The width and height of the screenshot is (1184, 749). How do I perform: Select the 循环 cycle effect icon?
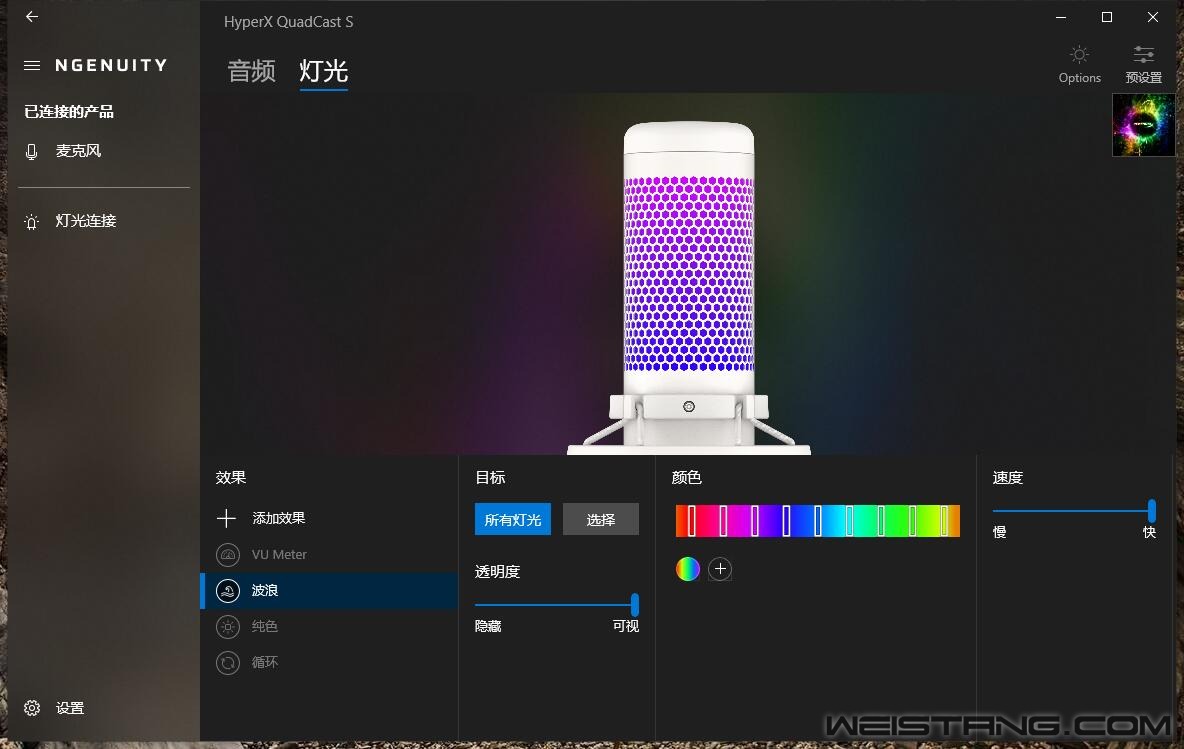228,663
